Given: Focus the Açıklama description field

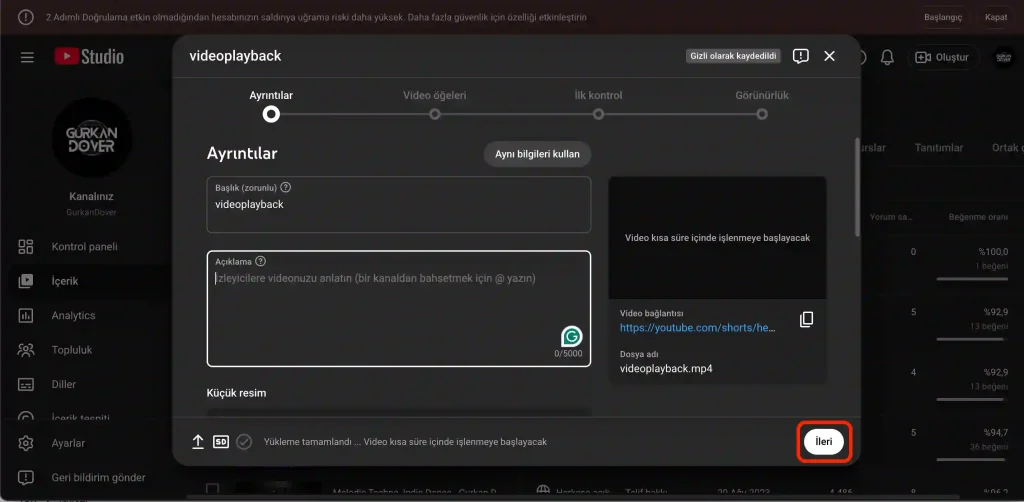Looking at the screenshot, I should click(399, 309).
